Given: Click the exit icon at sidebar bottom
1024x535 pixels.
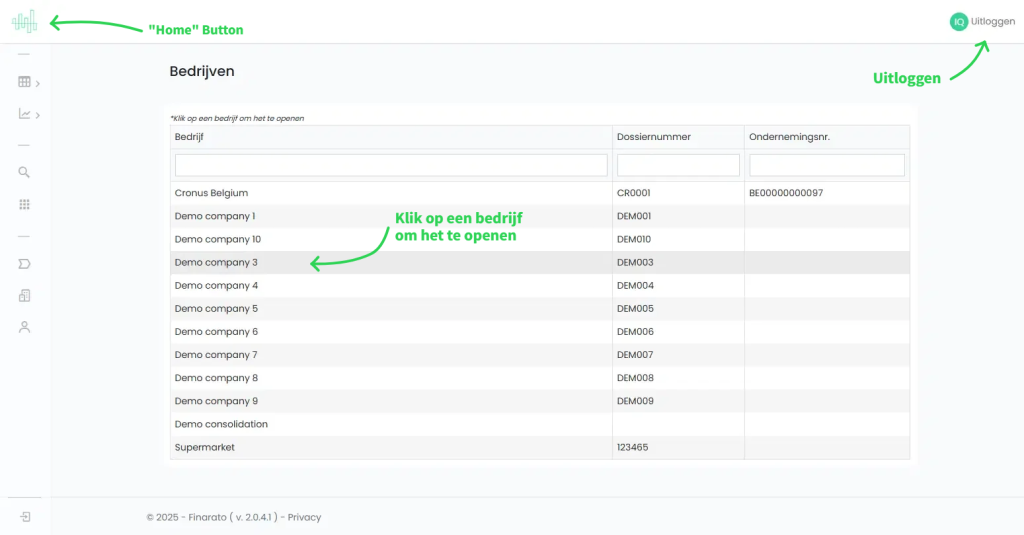Looking at the screenshot, I should click(x=25, y=517).
